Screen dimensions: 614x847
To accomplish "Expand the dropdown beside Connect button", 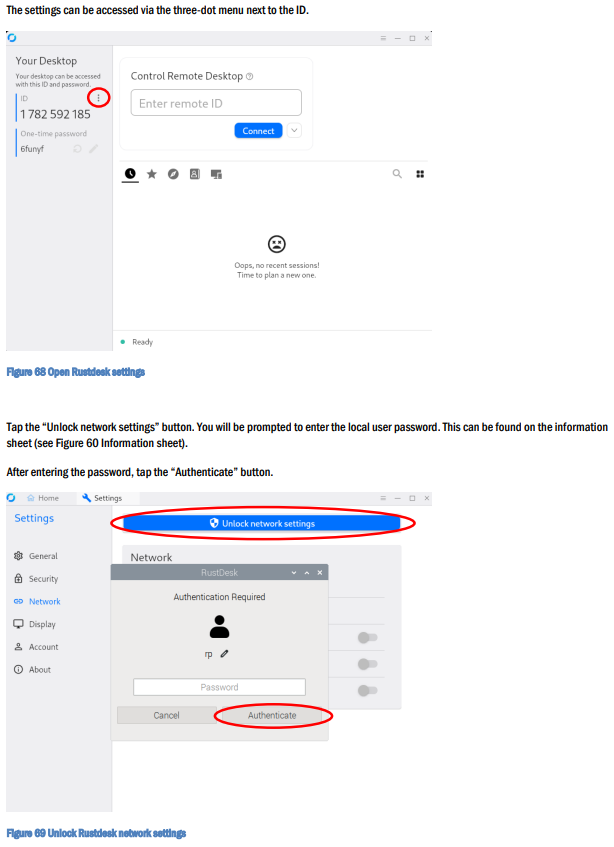I will pos(294,131).
